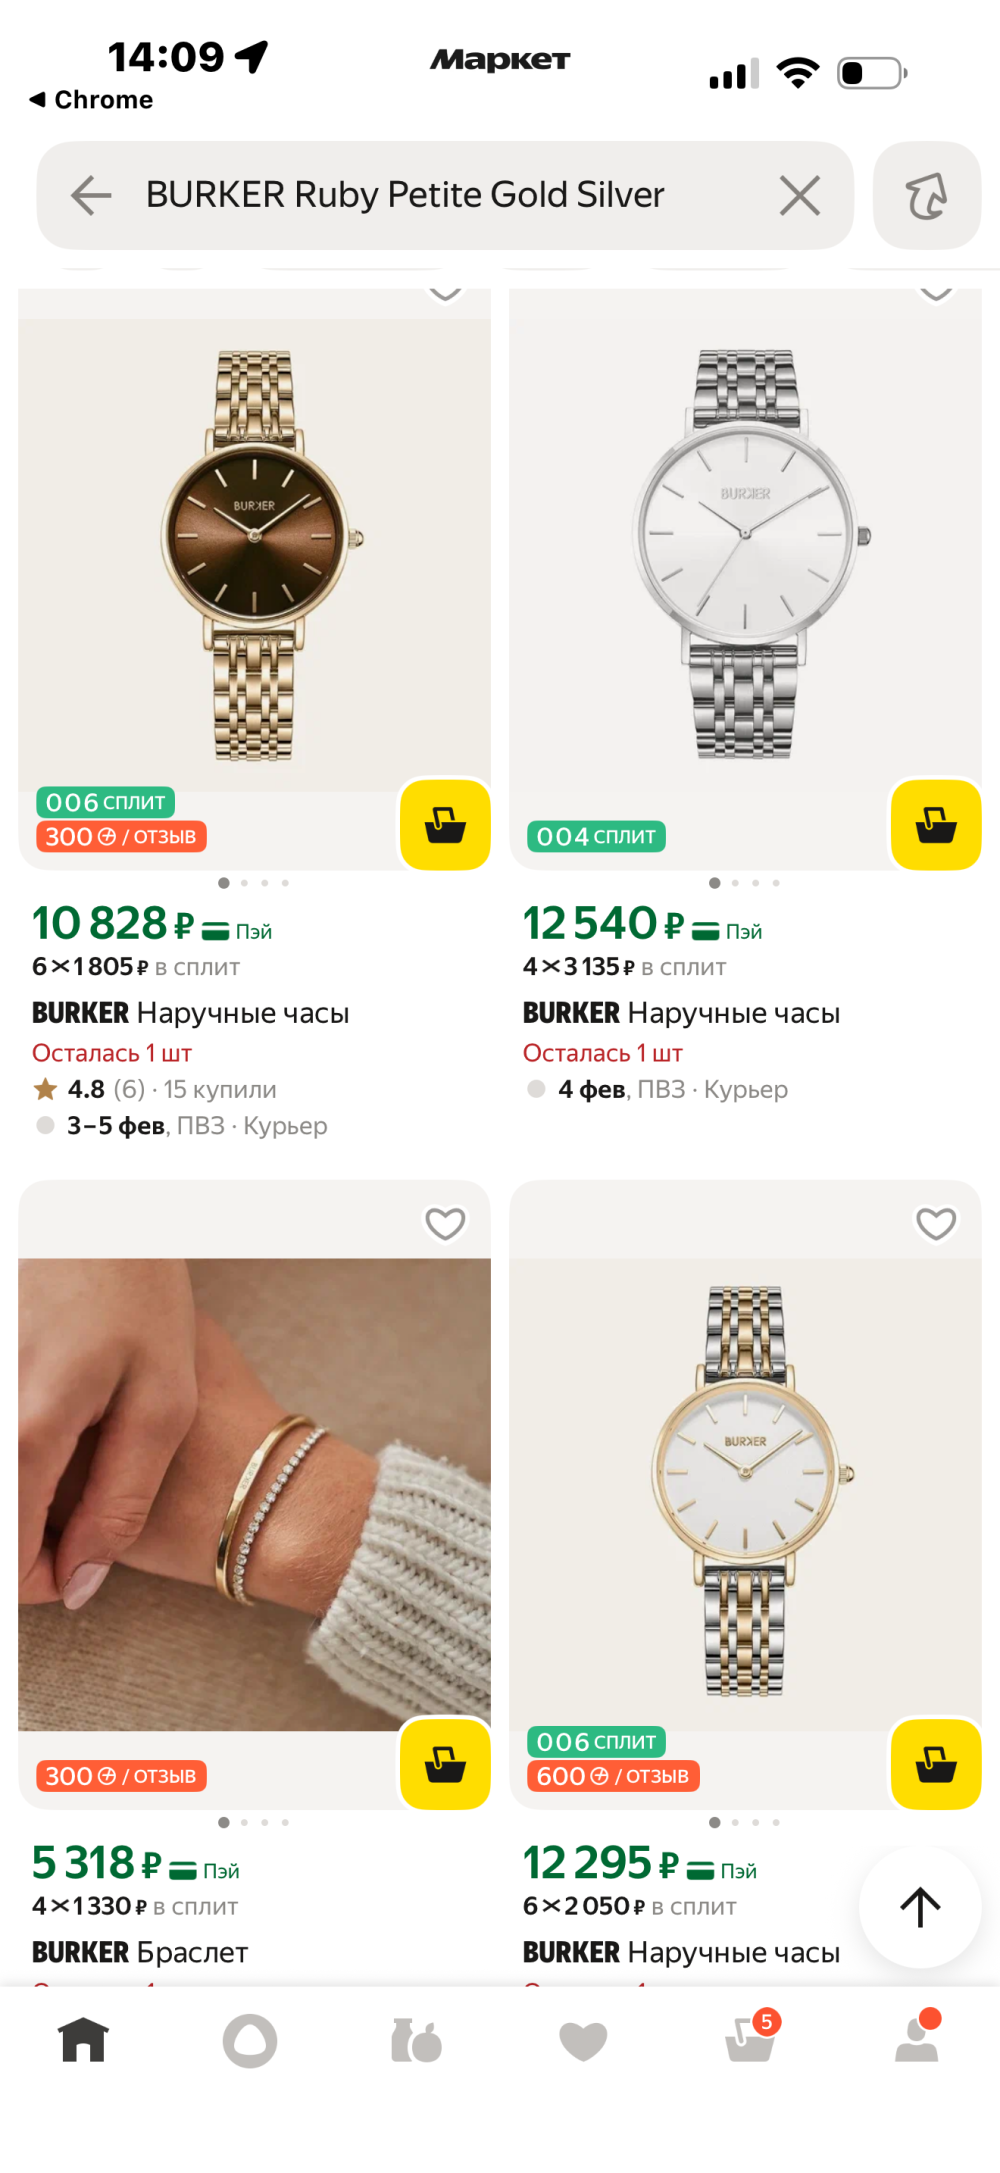The height and width of the screenshot is (2173, 1000).
Task: Go to Home tab in bottom bar
Action: [x=83, y=2040]
